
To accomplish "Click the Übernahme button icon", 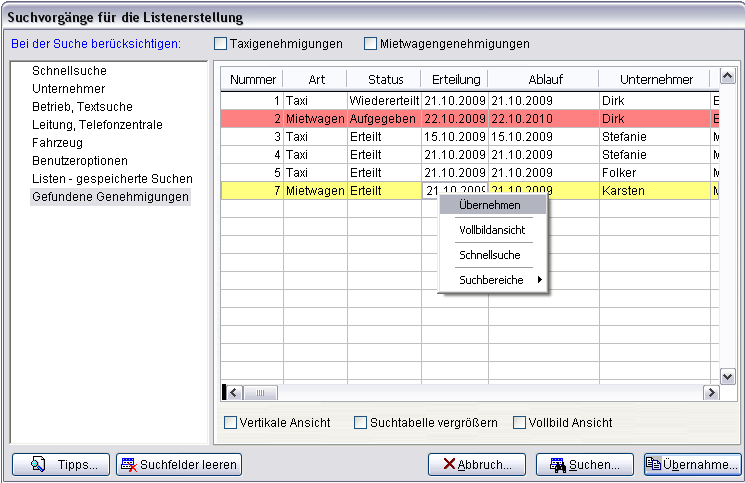I will (653, 464).
